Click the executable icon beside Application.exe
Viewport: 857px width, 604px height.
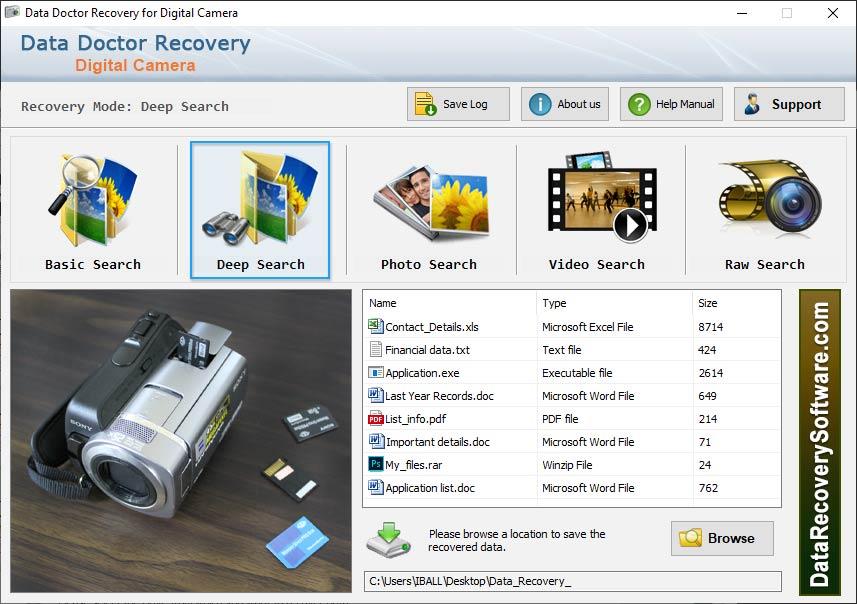(x=375, y=372)
